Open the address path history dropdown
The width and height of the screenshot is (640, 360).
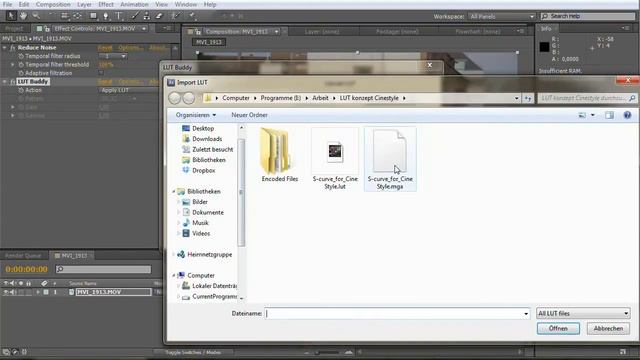point(516,98)
